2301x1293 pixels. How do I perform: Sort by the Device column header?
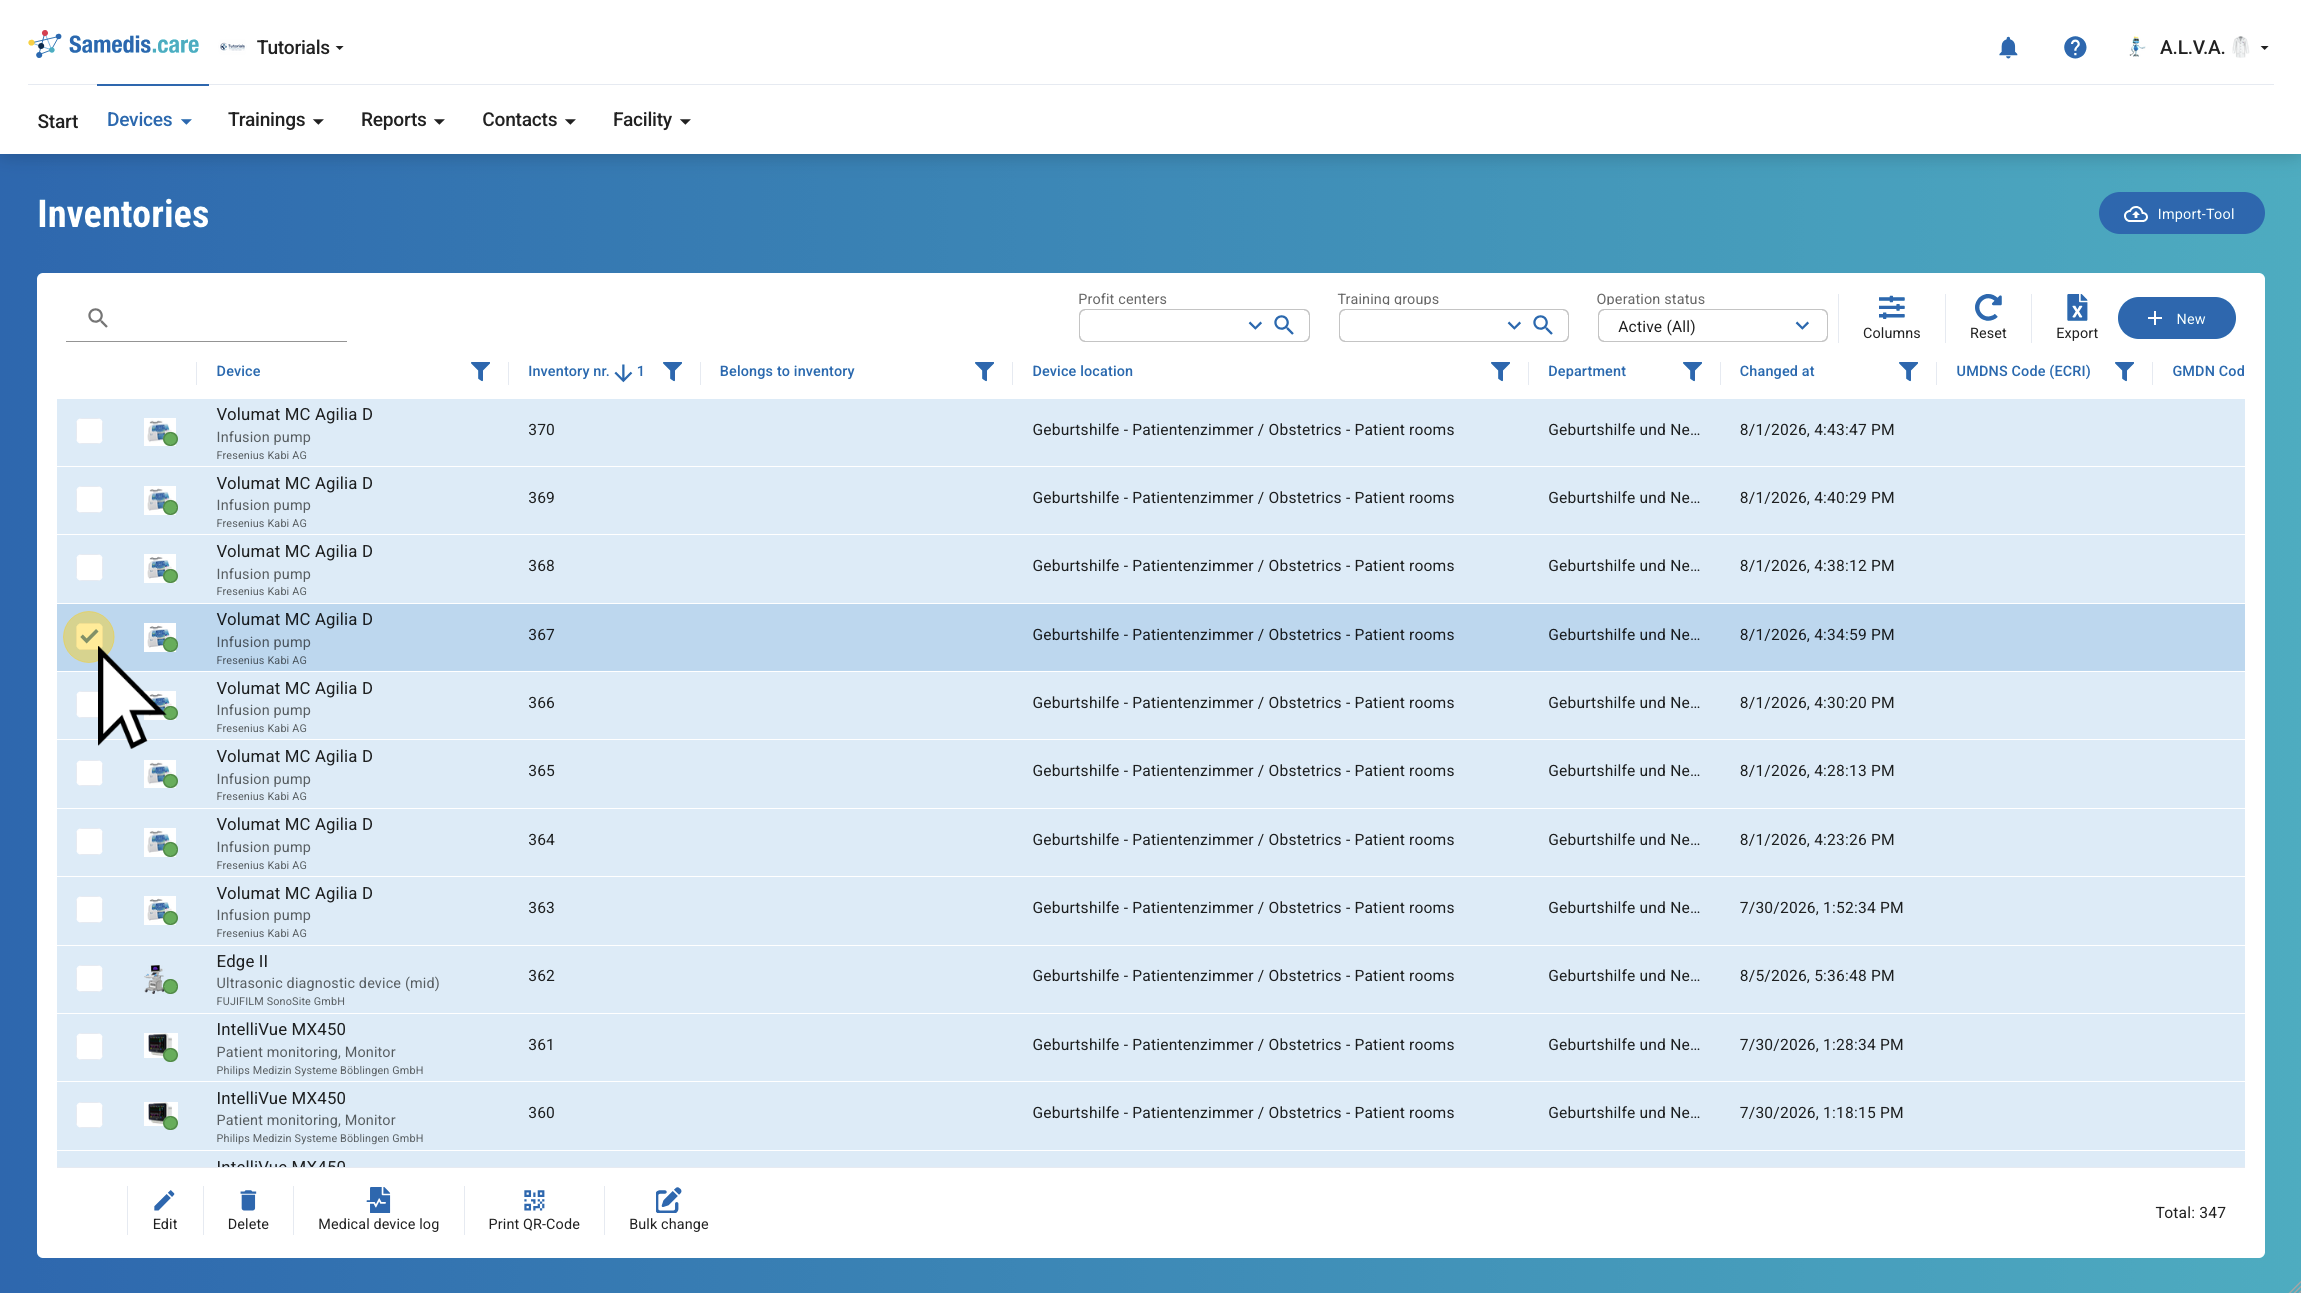238,371
